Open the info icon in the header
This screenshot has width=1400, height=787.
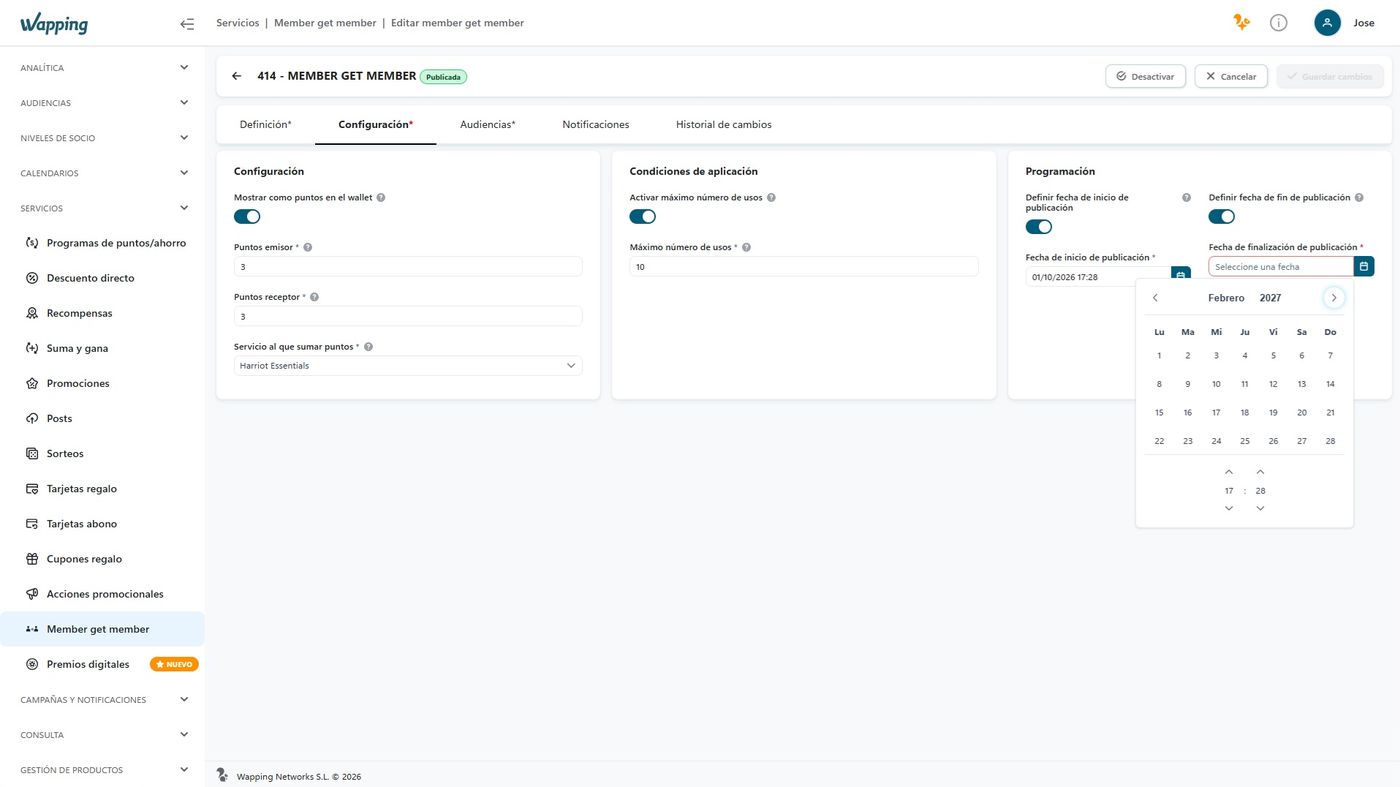pos(1278,22)
